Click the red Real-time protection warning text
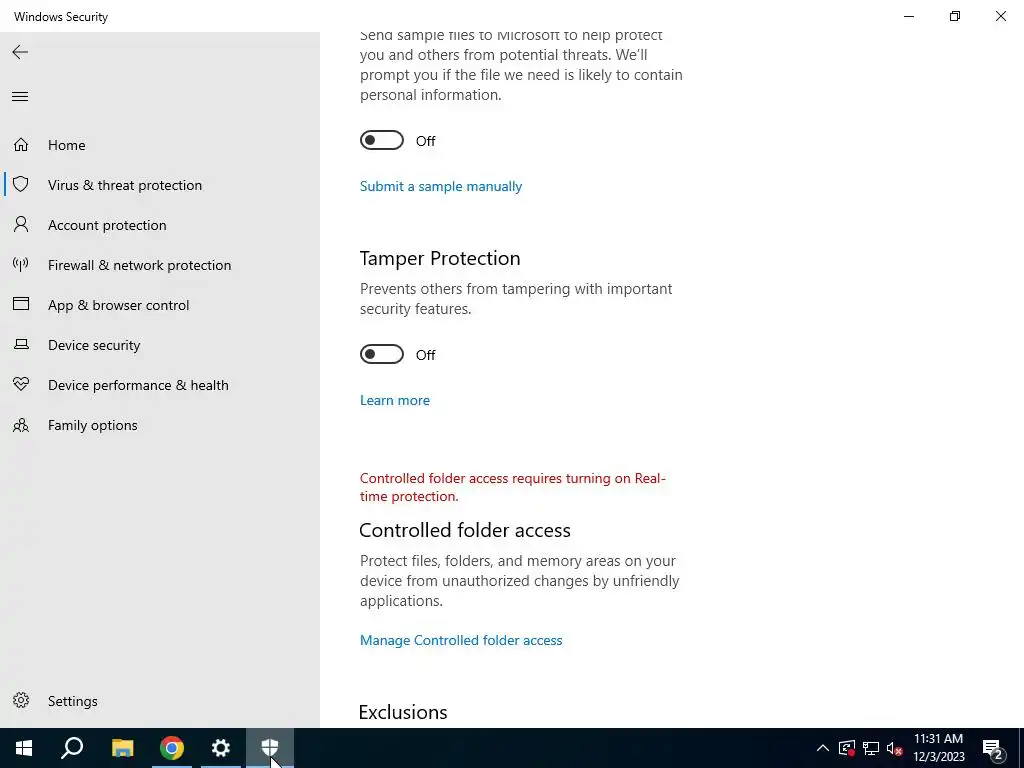The width and height of the screenshot is (1024, 768). [x=513, y=487]
